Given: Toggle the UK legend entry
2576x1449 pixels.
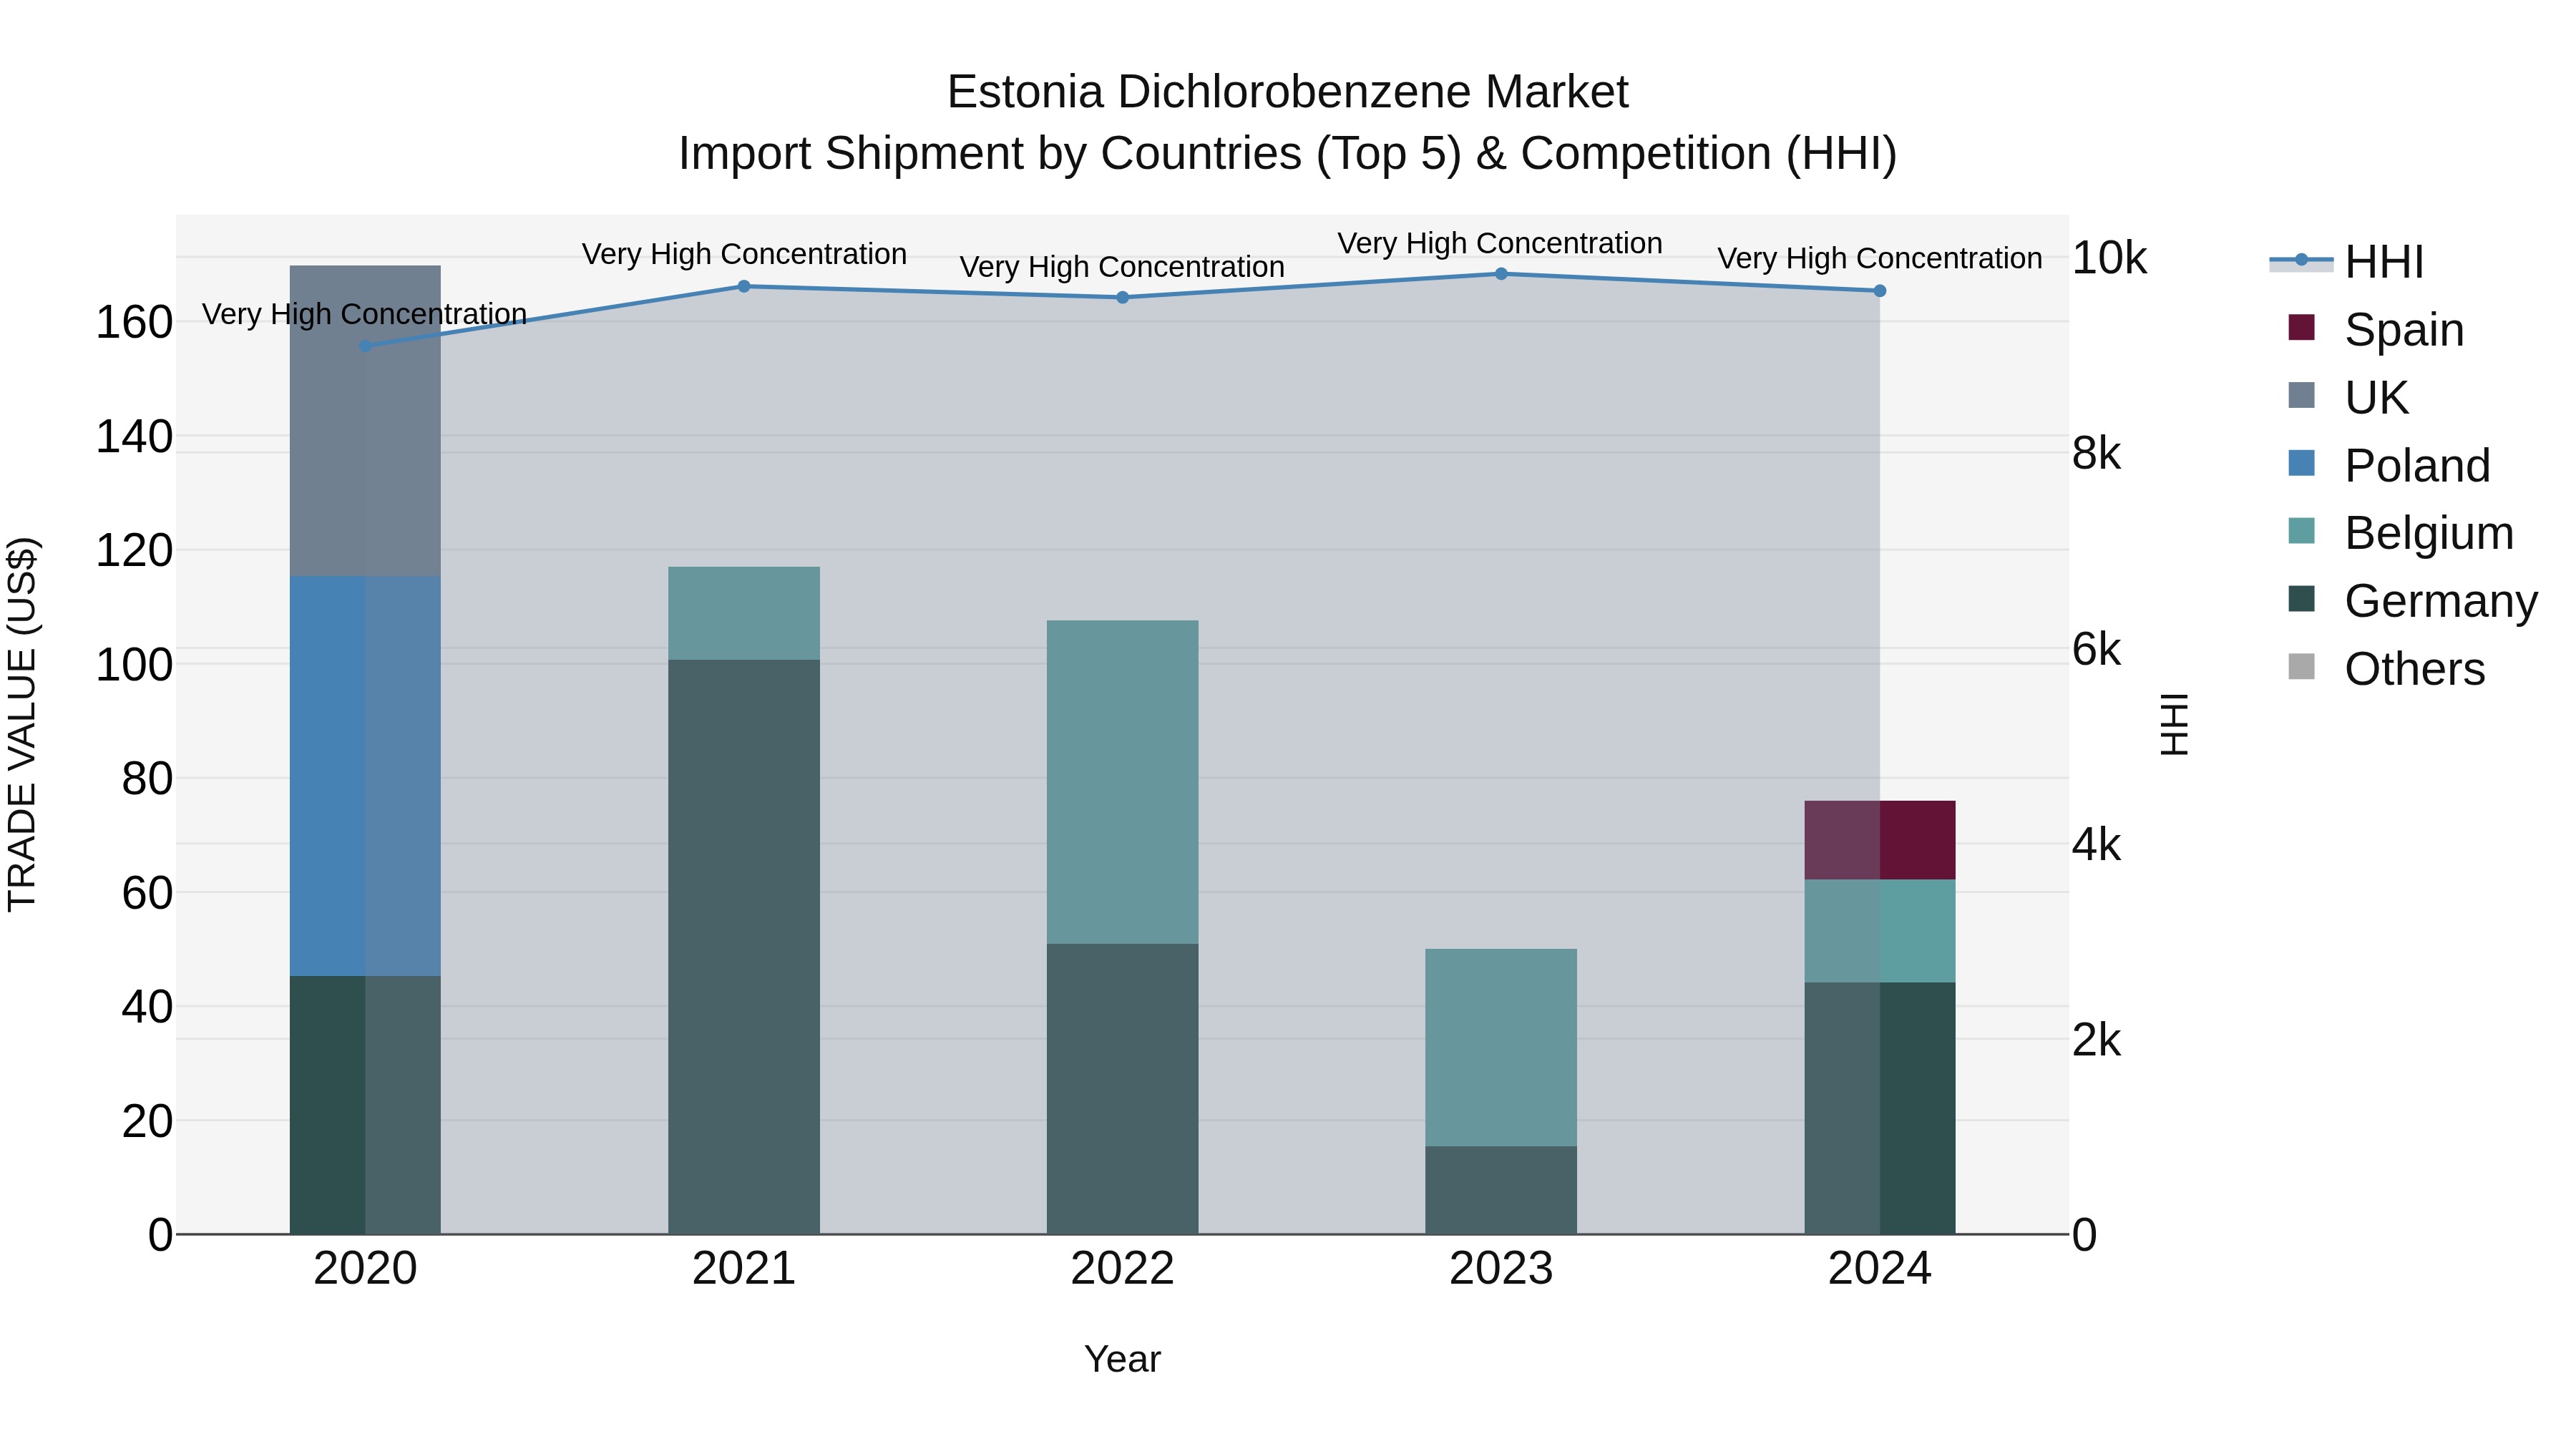Looking at the screenshot, I should pos(2348,398).
